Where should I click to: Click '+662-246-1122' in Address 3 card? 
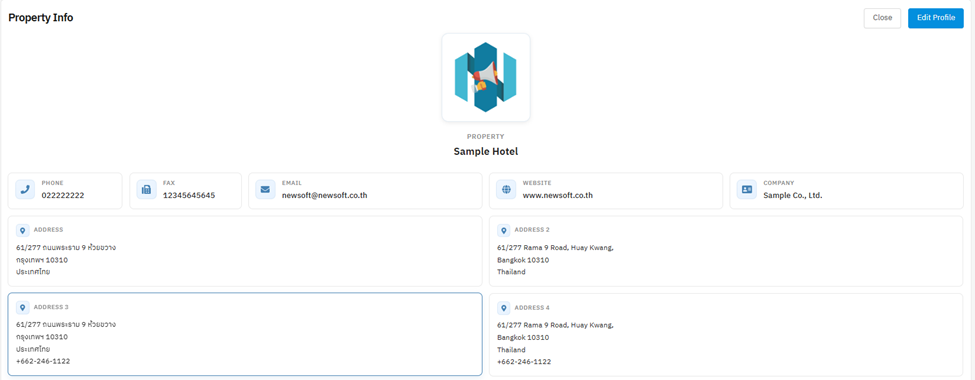43,361
